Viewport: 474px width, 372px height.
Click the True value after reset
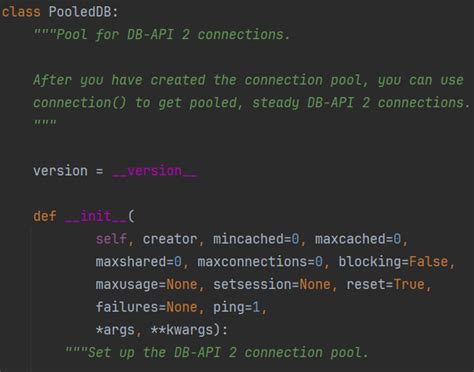pyautogui.click(x=409, y=284)
